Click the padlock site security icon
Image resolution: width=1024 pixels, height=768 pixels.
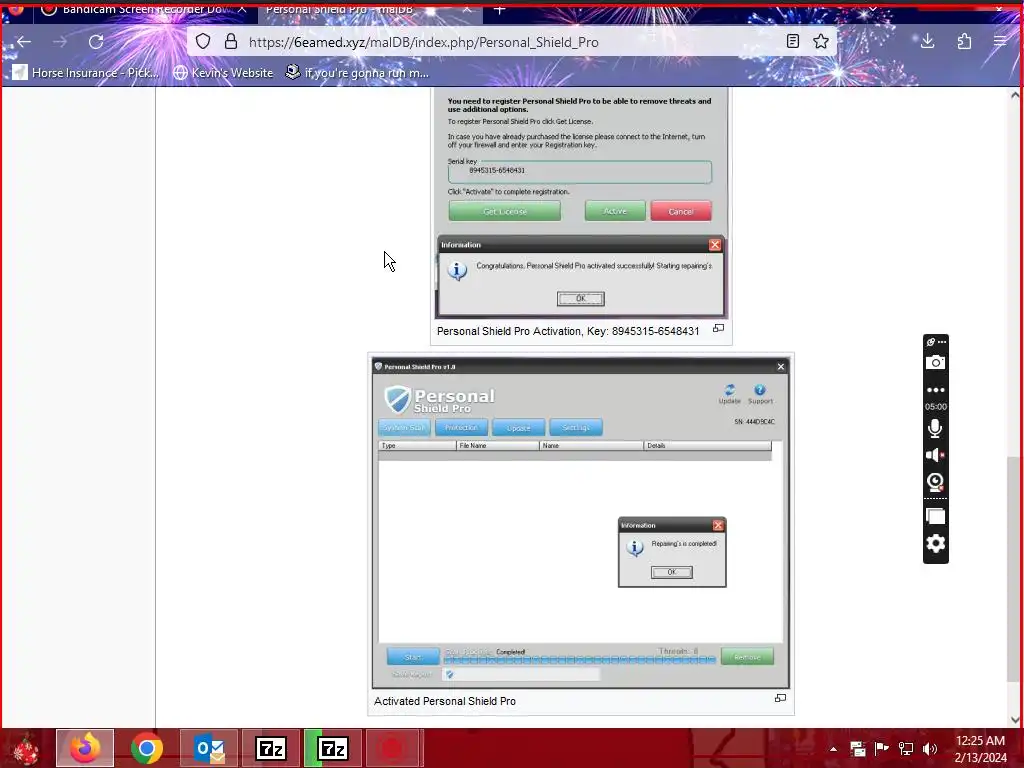tap(231, 42)
